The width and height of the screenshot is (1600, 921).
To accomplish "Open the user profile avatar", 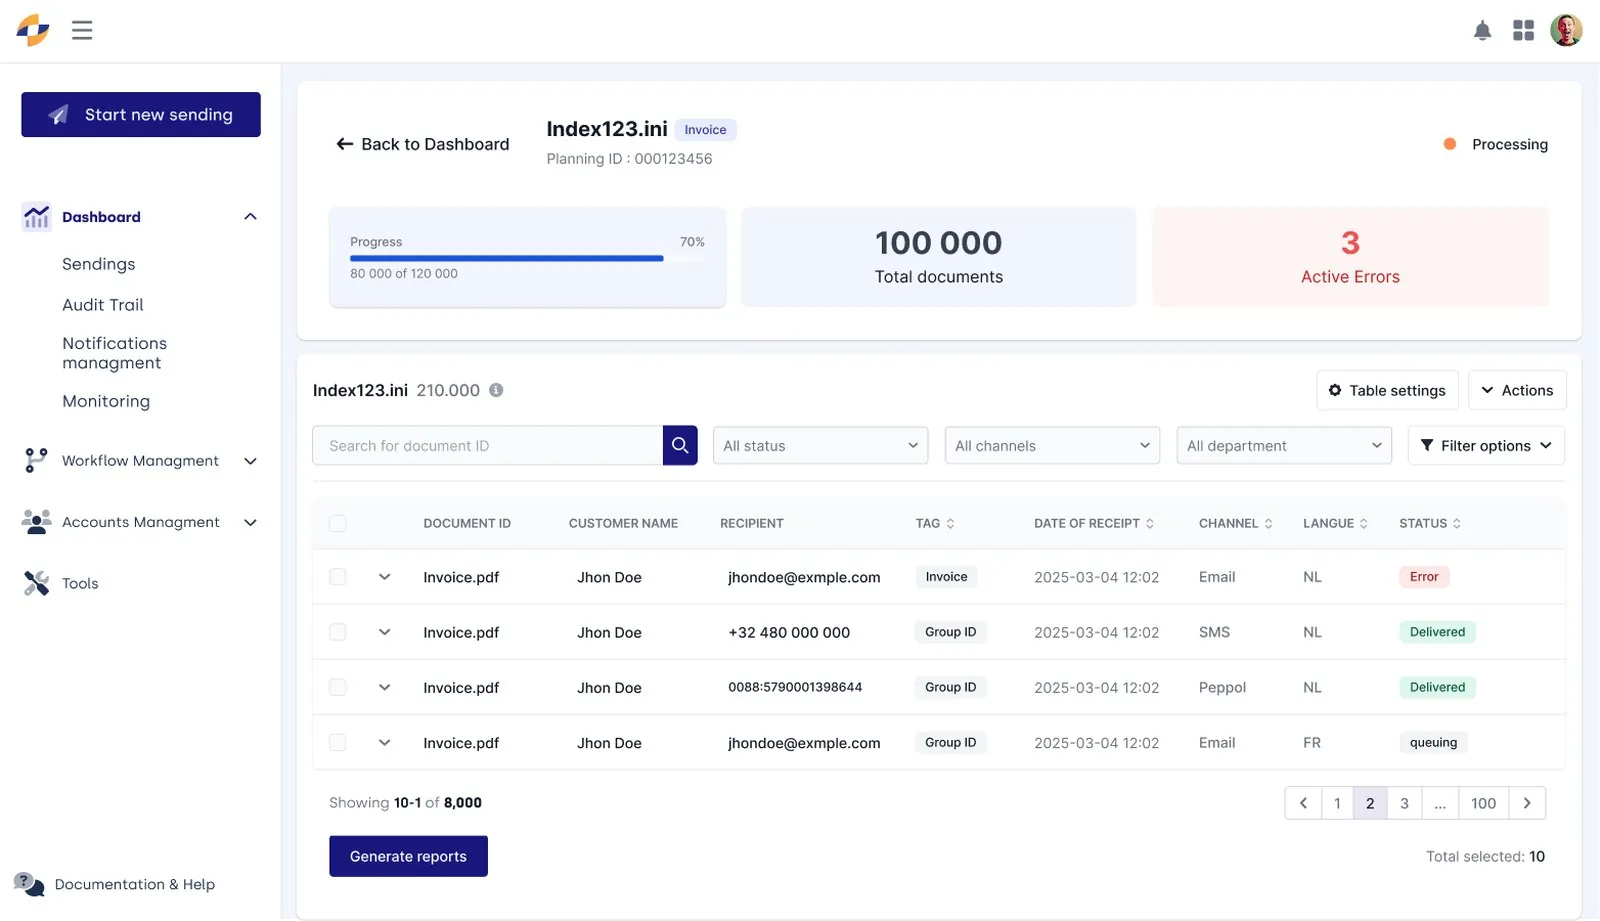I will coord(1566,30).
